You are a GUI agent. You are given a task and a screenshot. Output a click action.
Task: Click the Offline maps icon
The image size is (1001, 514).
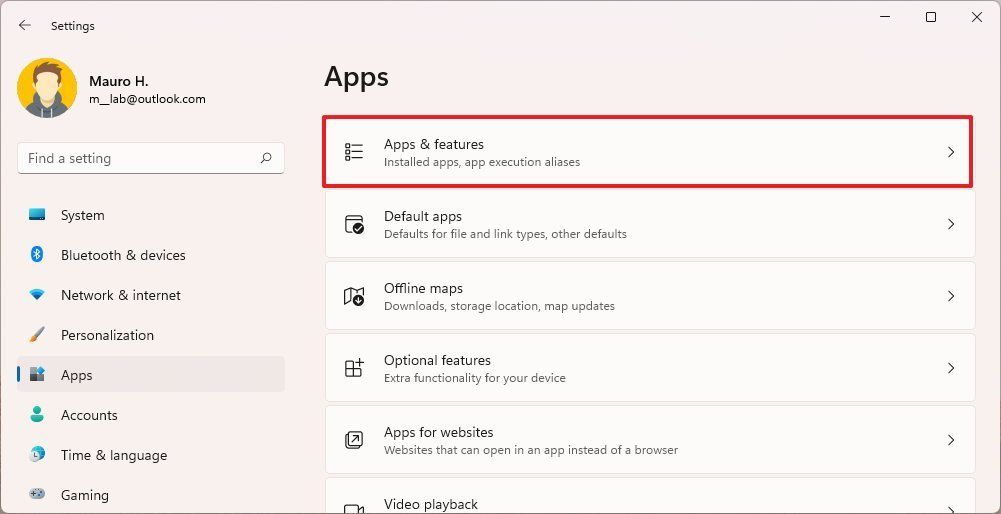click(x=354, y=296)
